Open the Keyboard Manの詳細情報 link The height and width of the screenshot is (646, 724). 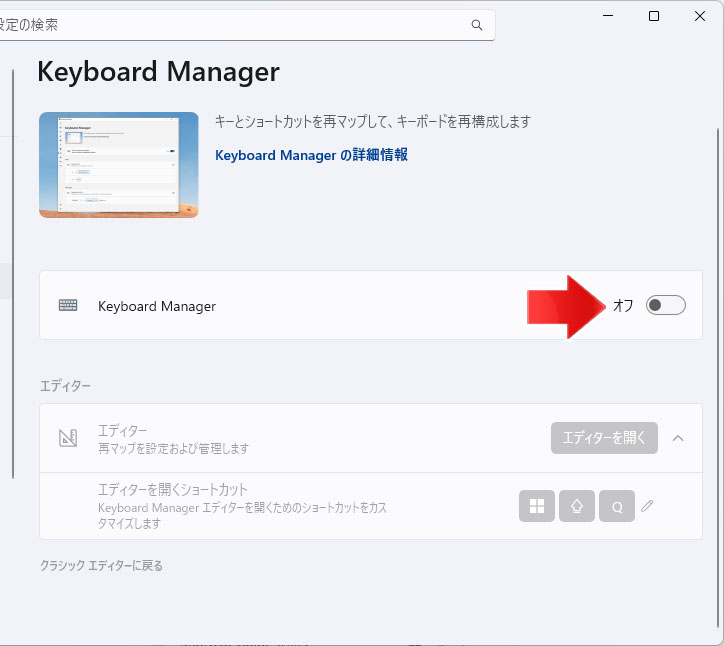(311, 155)
